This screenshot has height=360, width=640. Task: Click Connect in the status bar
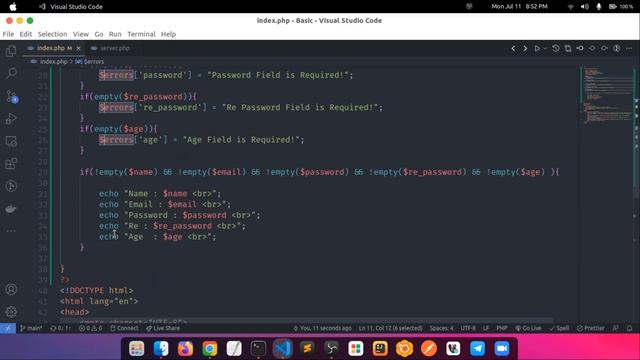[x=124, y=328]
